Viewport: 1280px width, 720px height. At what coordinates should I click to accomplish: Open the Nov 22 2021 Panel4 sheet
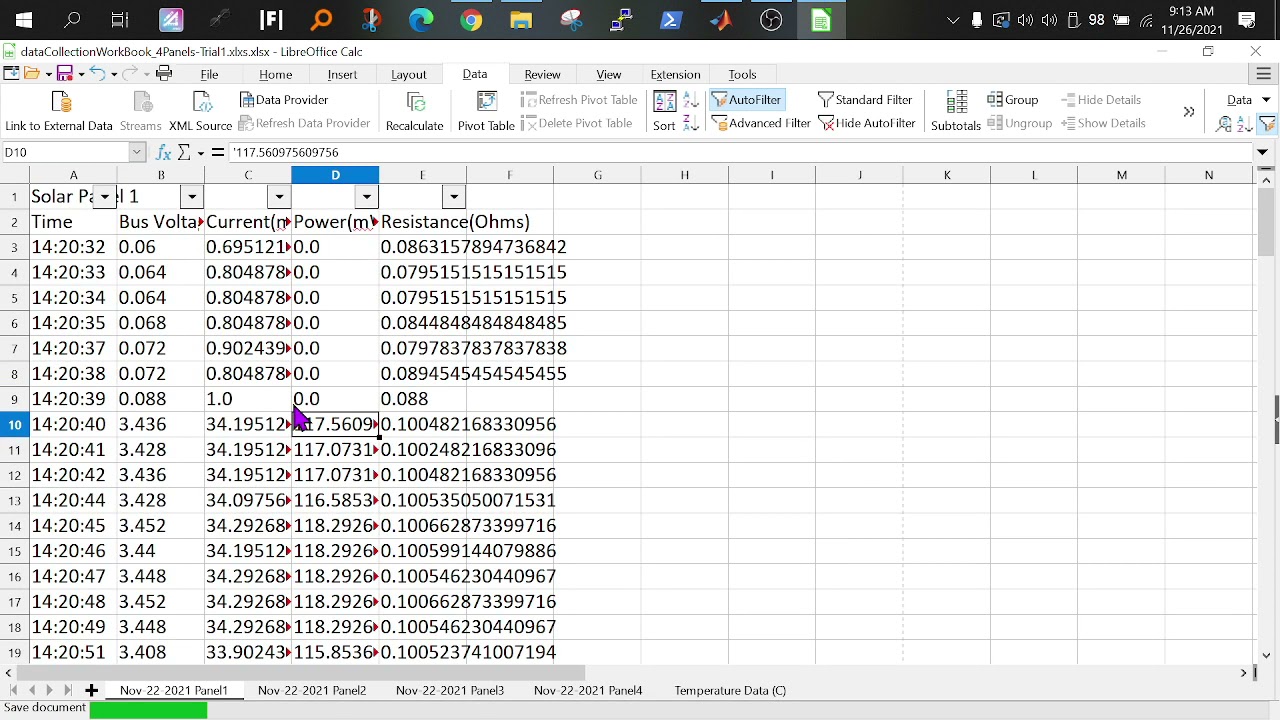588,690
